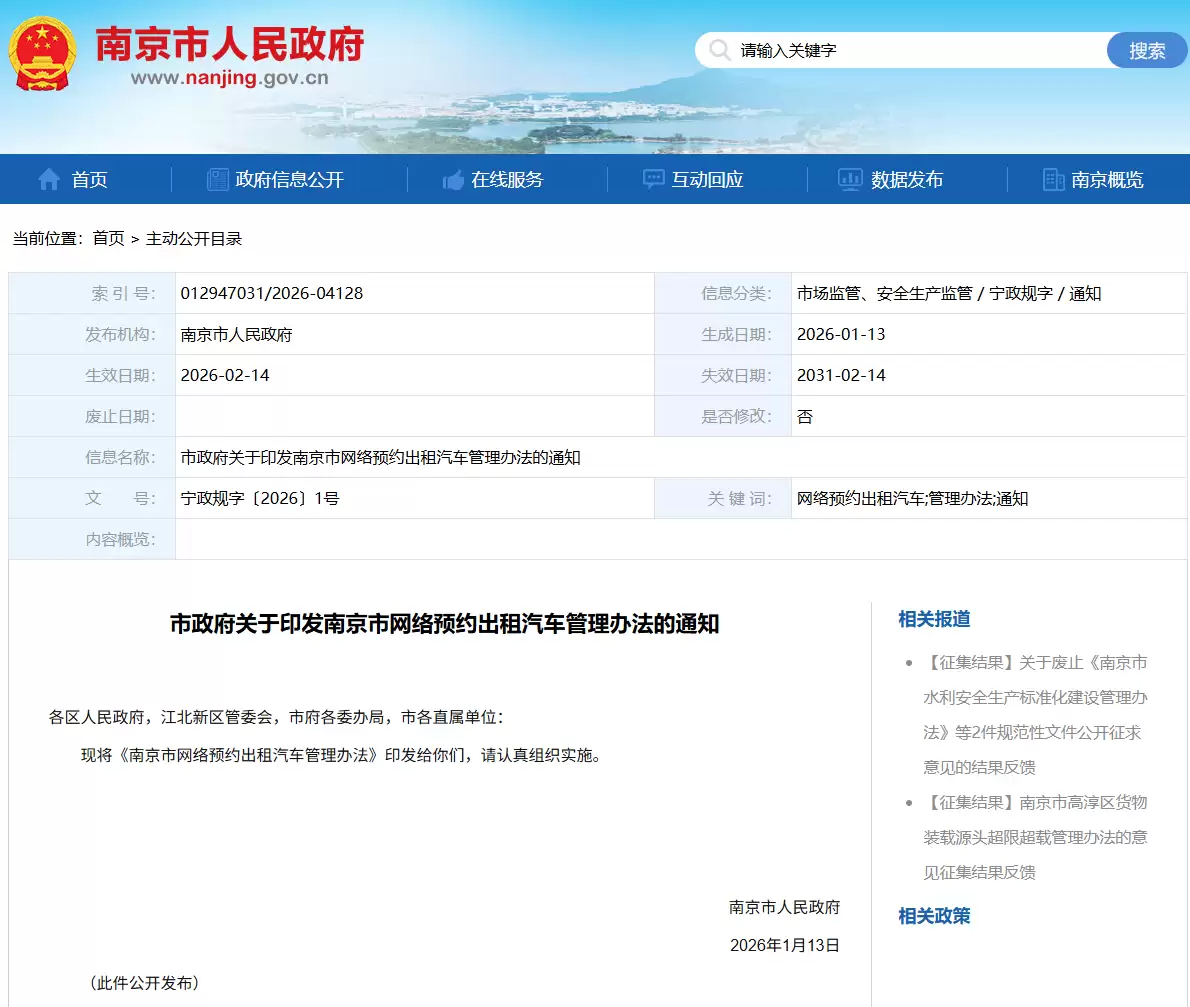Screen dimensions: 1190x1007
Task: Open the 高淳区货物装载 feedback article
Action: coord(1035,837)
